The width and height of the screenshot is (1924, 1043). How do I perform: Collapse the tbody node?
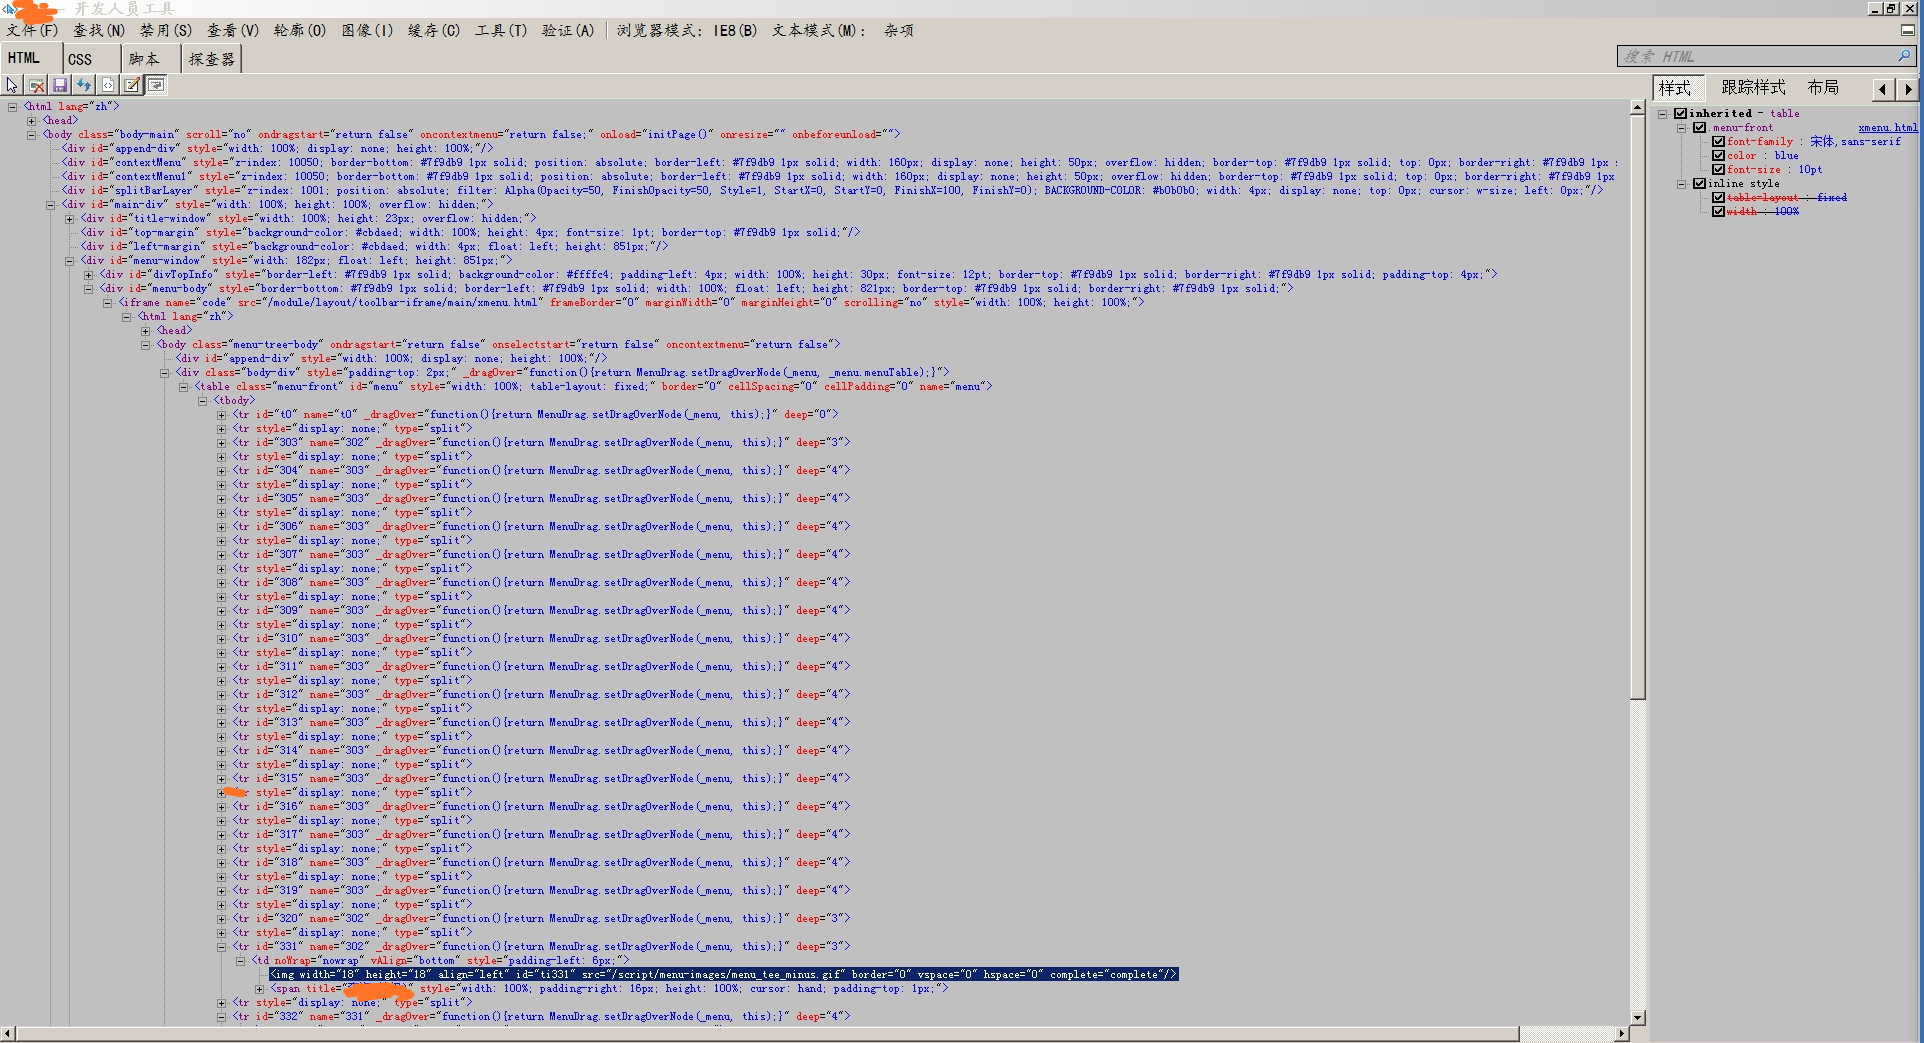[x=203, y=400]
